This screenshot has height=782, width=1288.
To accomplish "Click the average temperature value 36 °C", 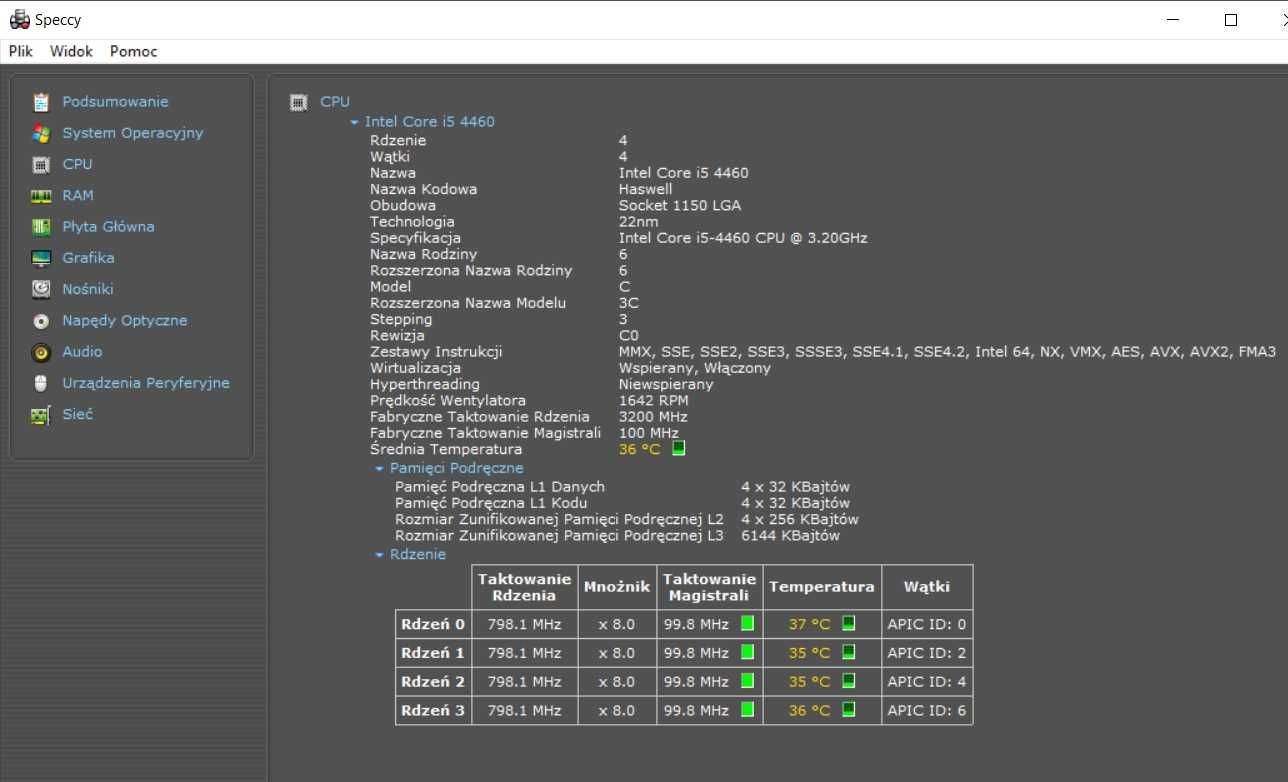I will pos(640,449).
